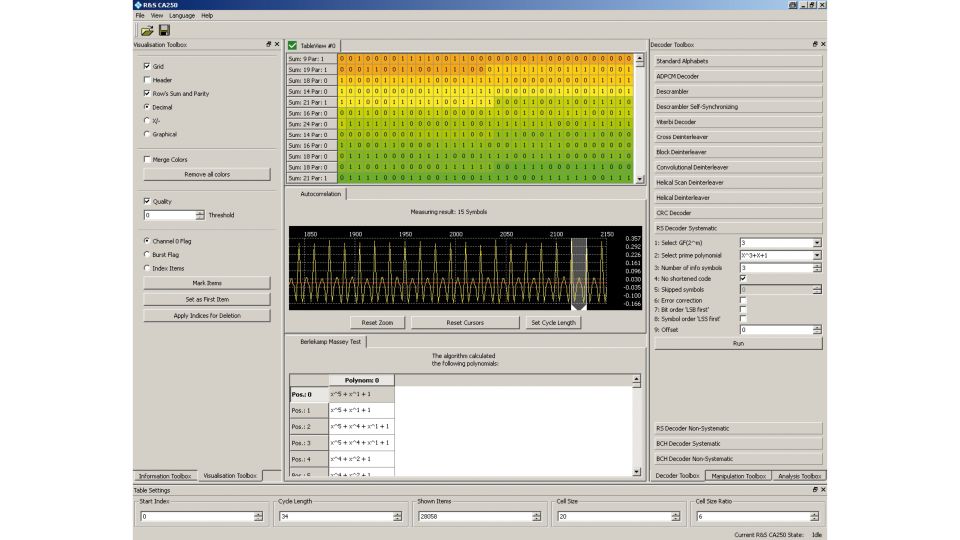The width and height of the screenshot is (960, 540).
Task: Expand Descrambler section
Action: pos(738,91)
